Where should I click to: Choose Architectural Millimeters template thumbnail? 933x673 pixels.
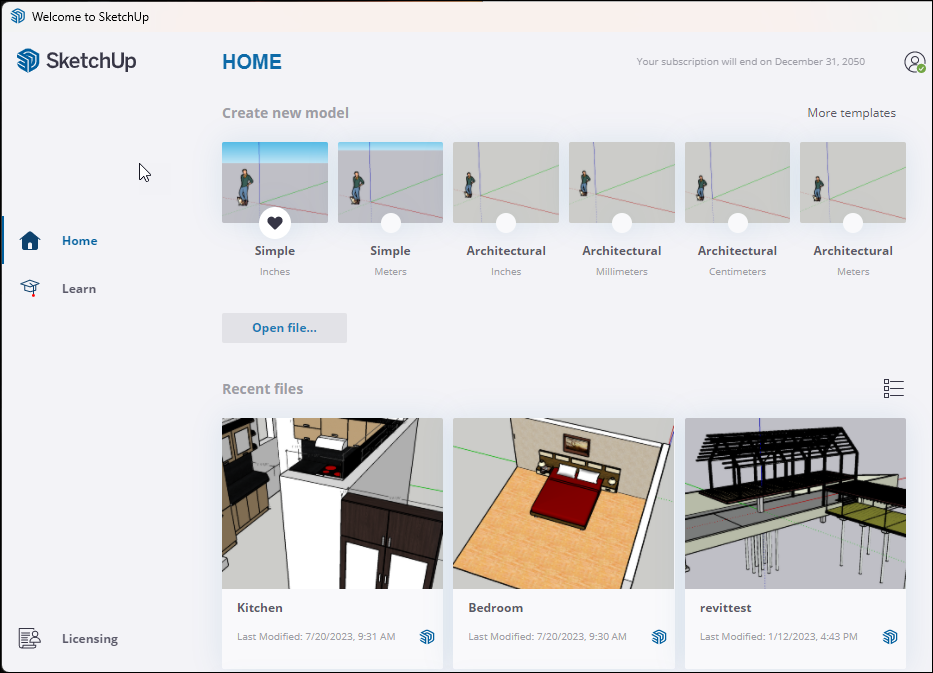[622, 182]
